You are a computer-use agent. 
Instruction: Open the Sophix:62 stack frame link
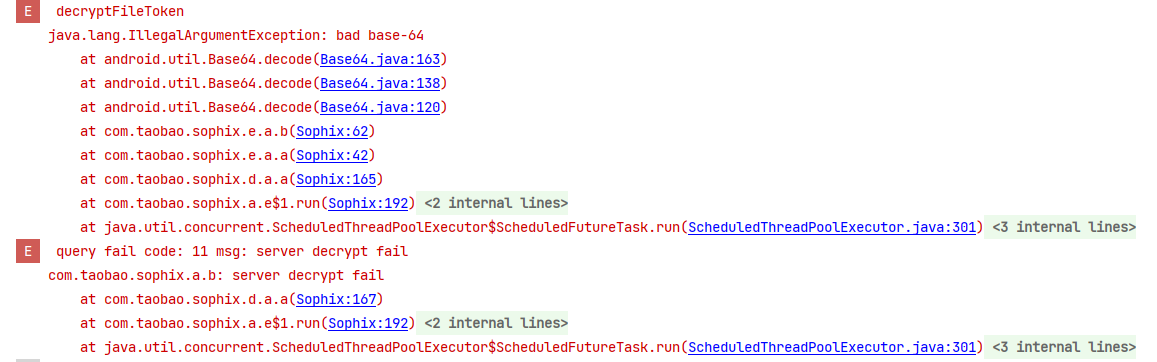pyautogui.click(x=332, y=132)
